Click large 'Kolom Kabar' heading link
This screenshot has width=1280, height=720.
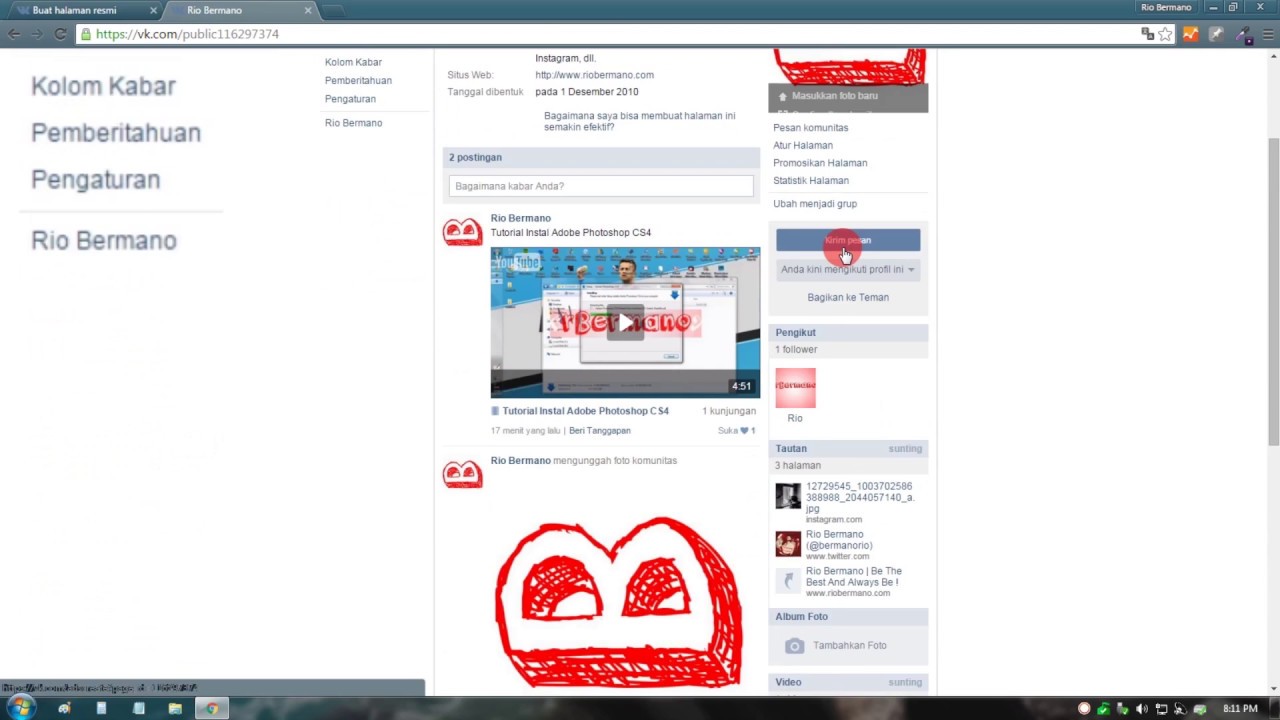pyautogui.click(x=103, y=86)
